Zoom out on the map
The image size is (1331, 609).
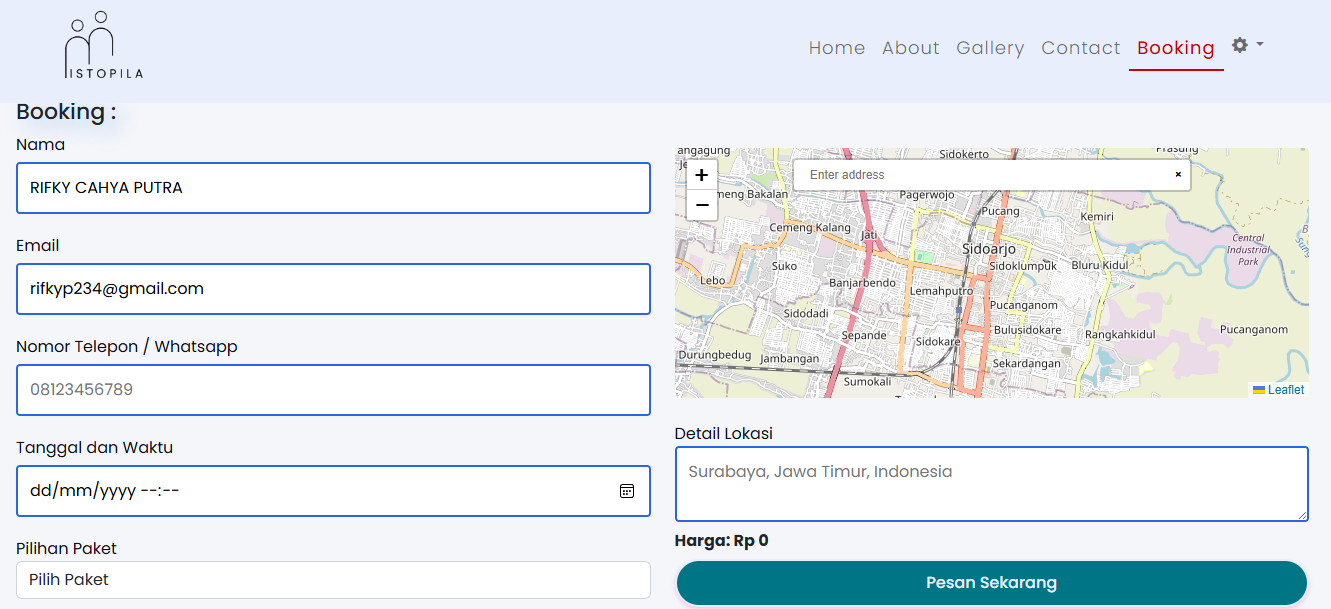tap(702, 205)
